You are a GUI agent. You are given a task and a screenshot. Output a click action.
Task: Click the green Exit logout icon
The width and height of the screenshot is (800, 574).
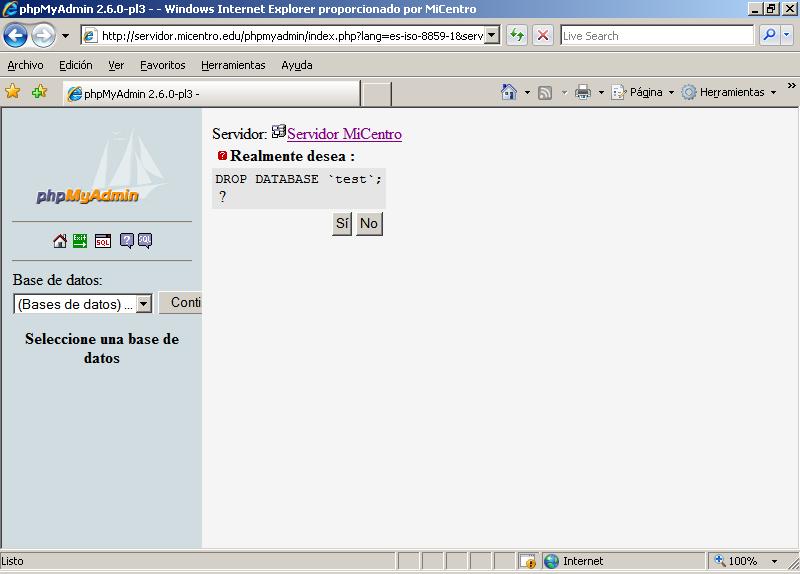pyautogui.click(x=80, y=241)
